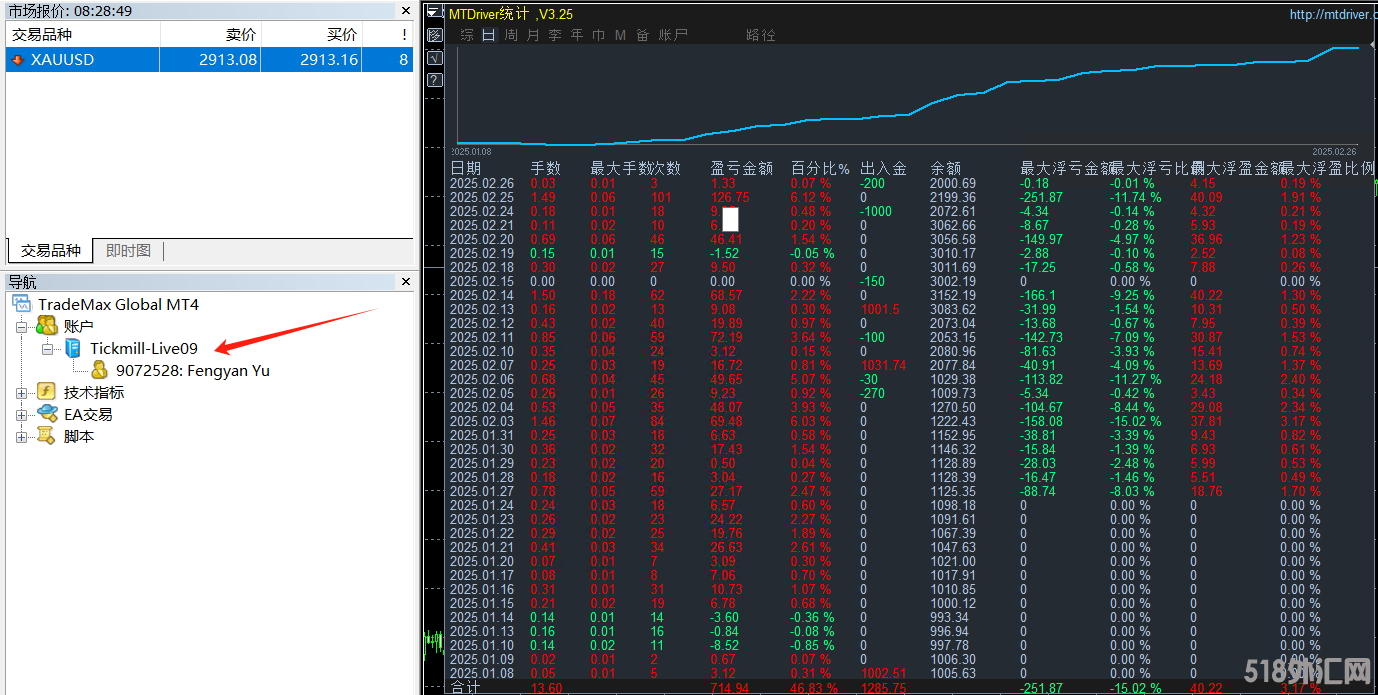
Task: Click the MTDriver统计 ,V3.25 title
Action: pyautogui.click(x=510, y=15)
